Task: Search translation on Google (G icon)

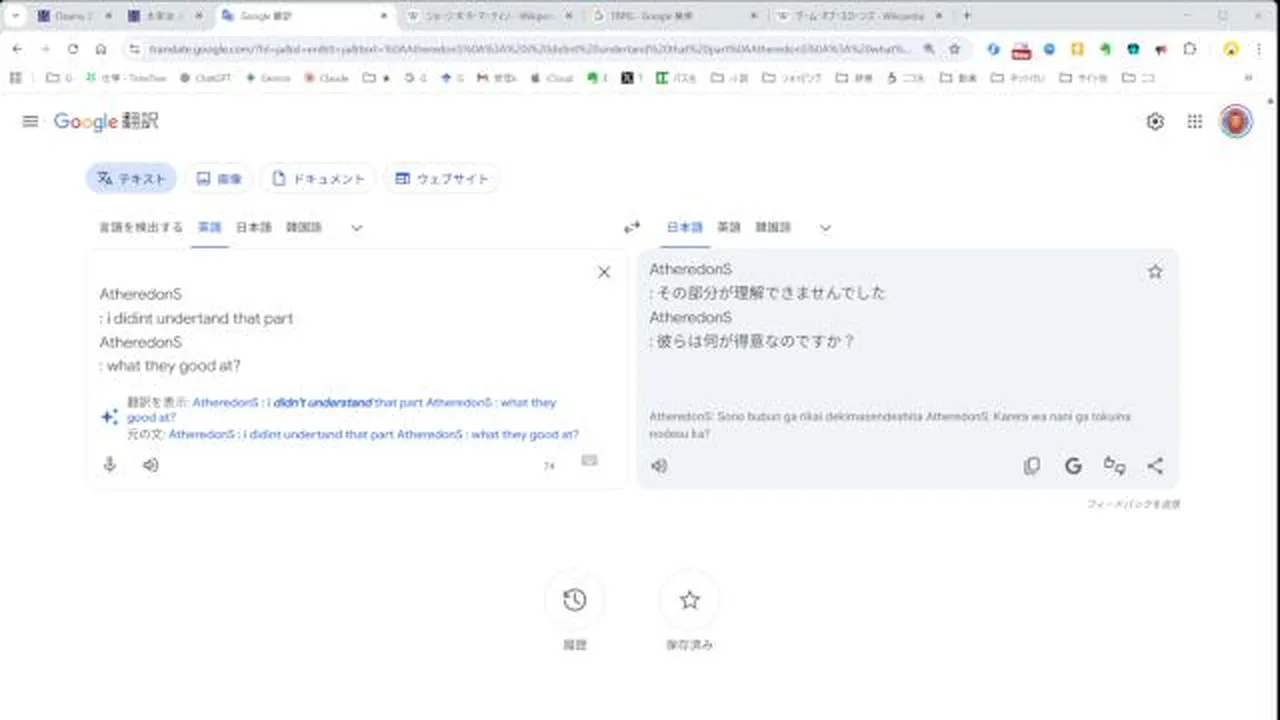Action: [1073, 466]
